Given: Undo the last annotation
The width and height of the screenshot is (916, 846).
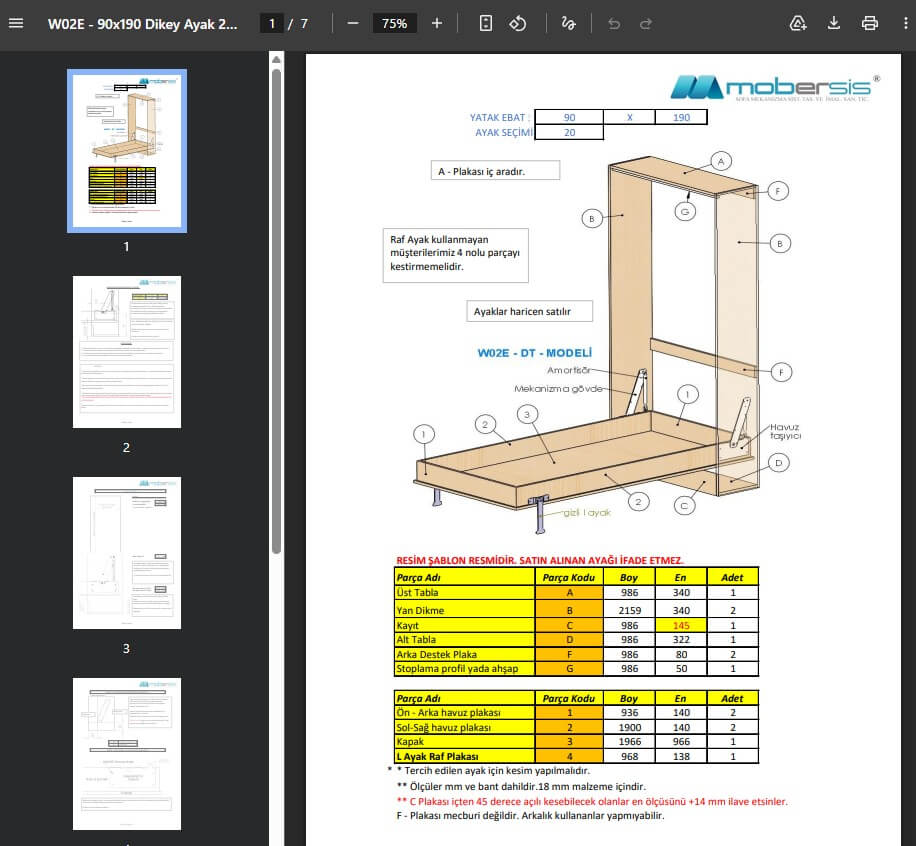Looking at the screenshot, I should coord(613,23).
